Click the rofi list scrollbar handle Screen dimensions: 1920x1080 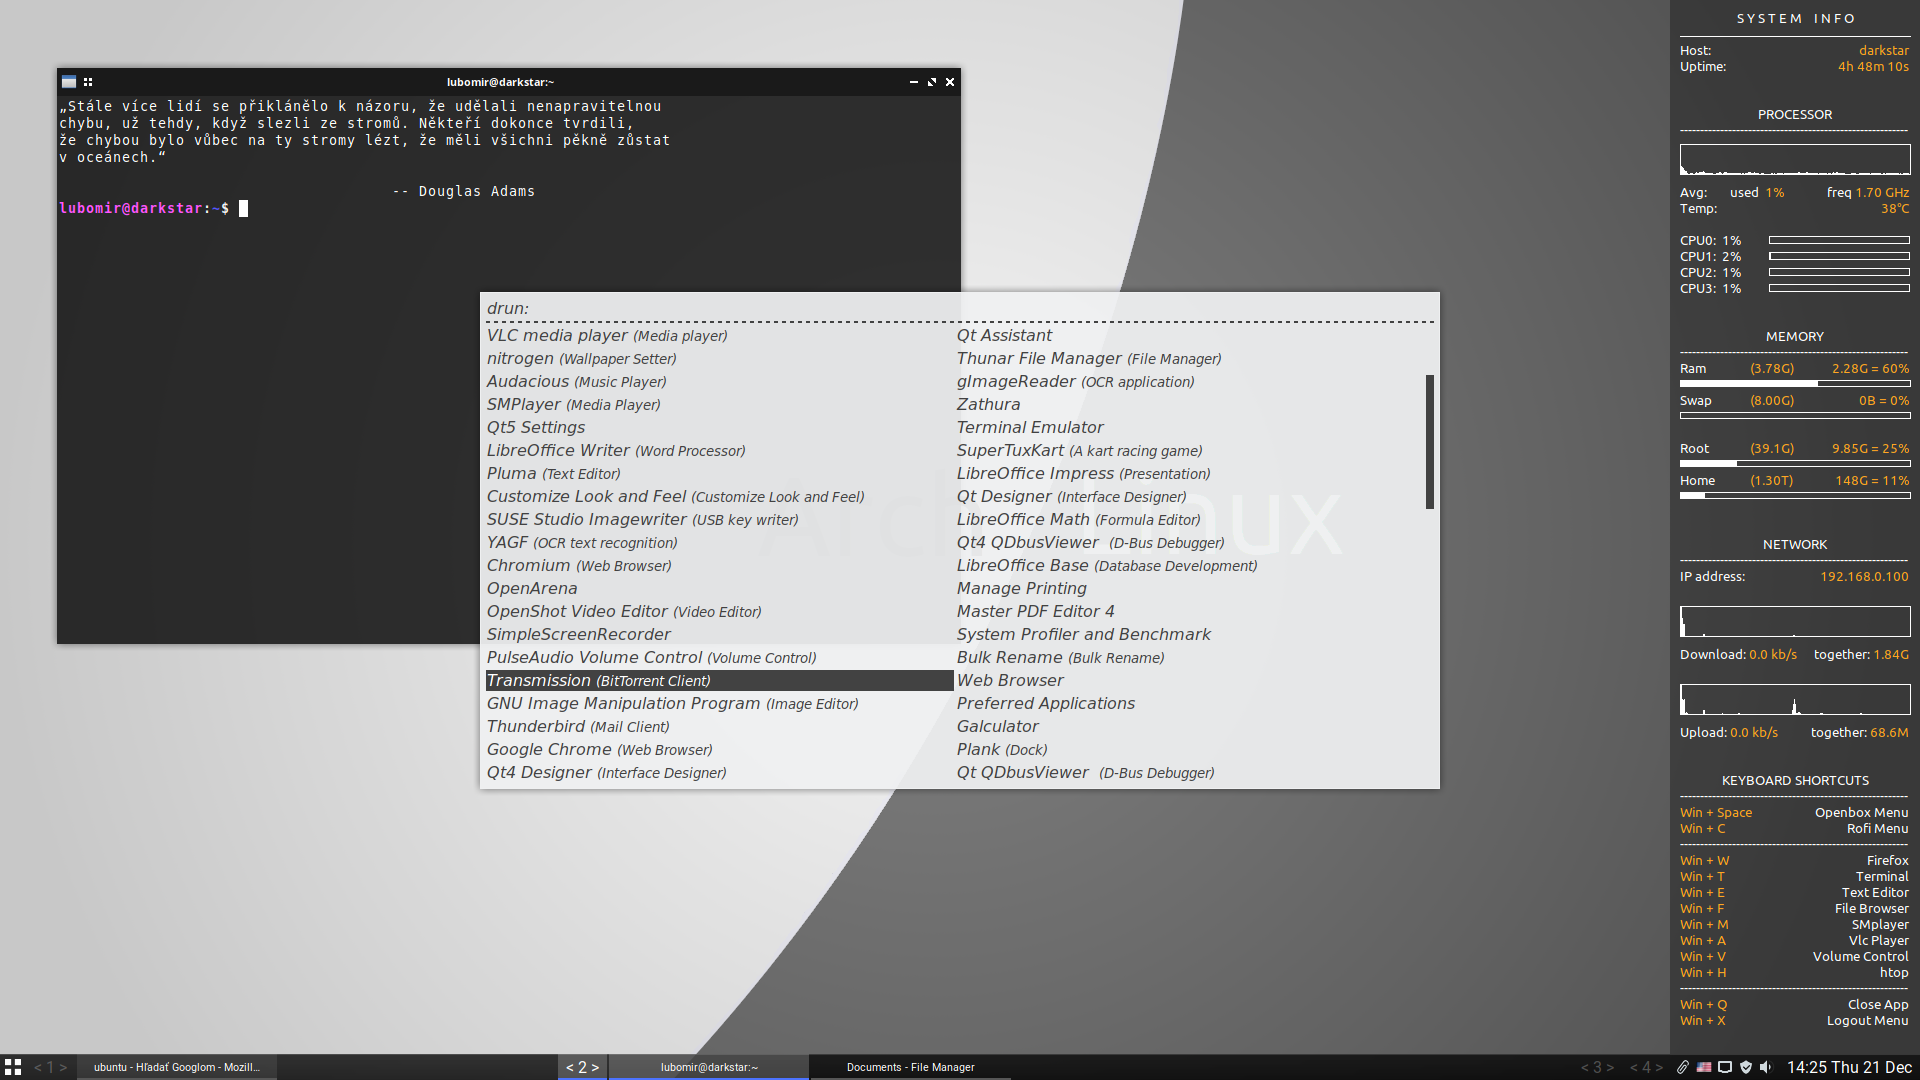(x=1430, y=442)
